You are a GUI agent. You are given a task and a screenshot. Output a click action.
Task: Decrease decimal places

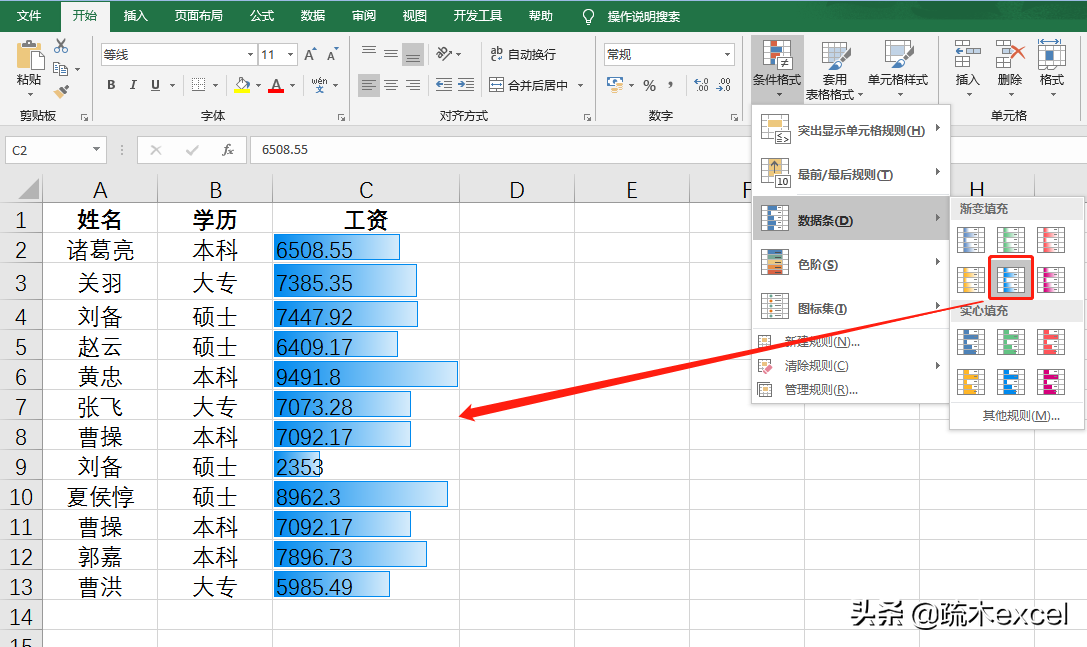pos(724,85)
